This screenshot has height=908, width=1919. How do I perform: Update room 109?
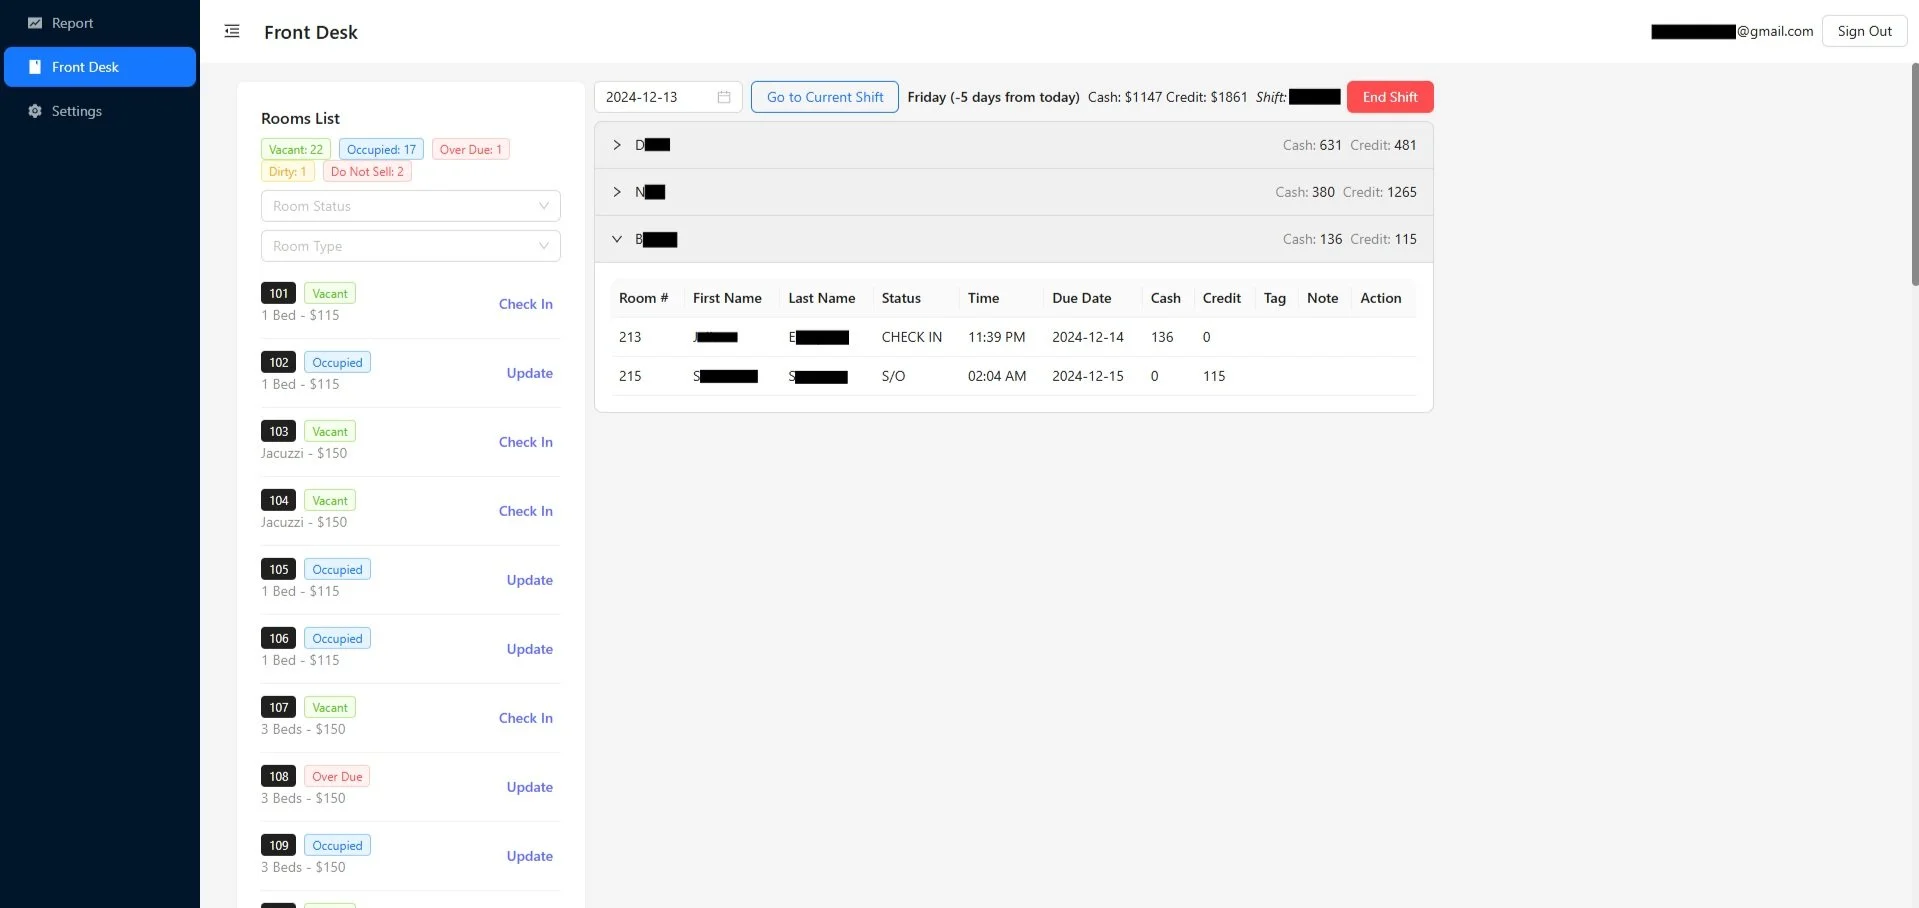pyautogui.click(x=530, y=856)
